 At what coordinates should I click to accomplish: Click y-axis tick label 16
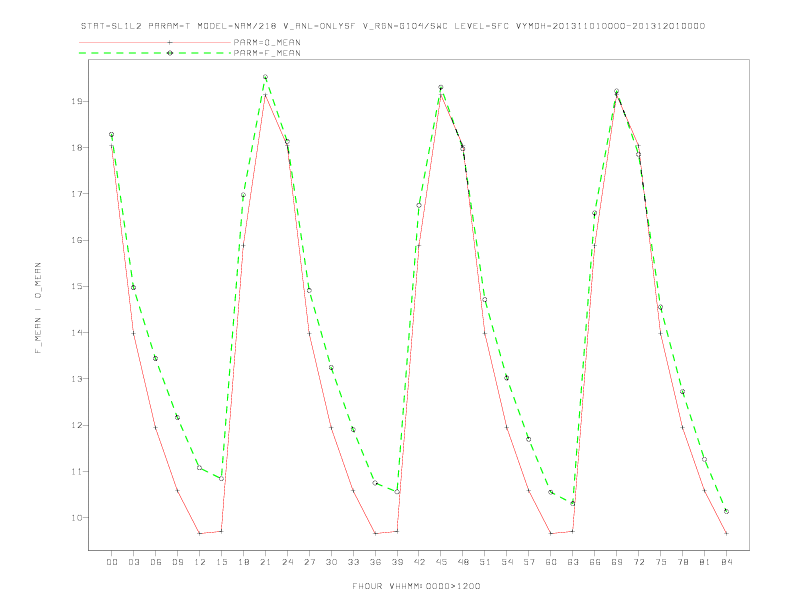[76, 240]
